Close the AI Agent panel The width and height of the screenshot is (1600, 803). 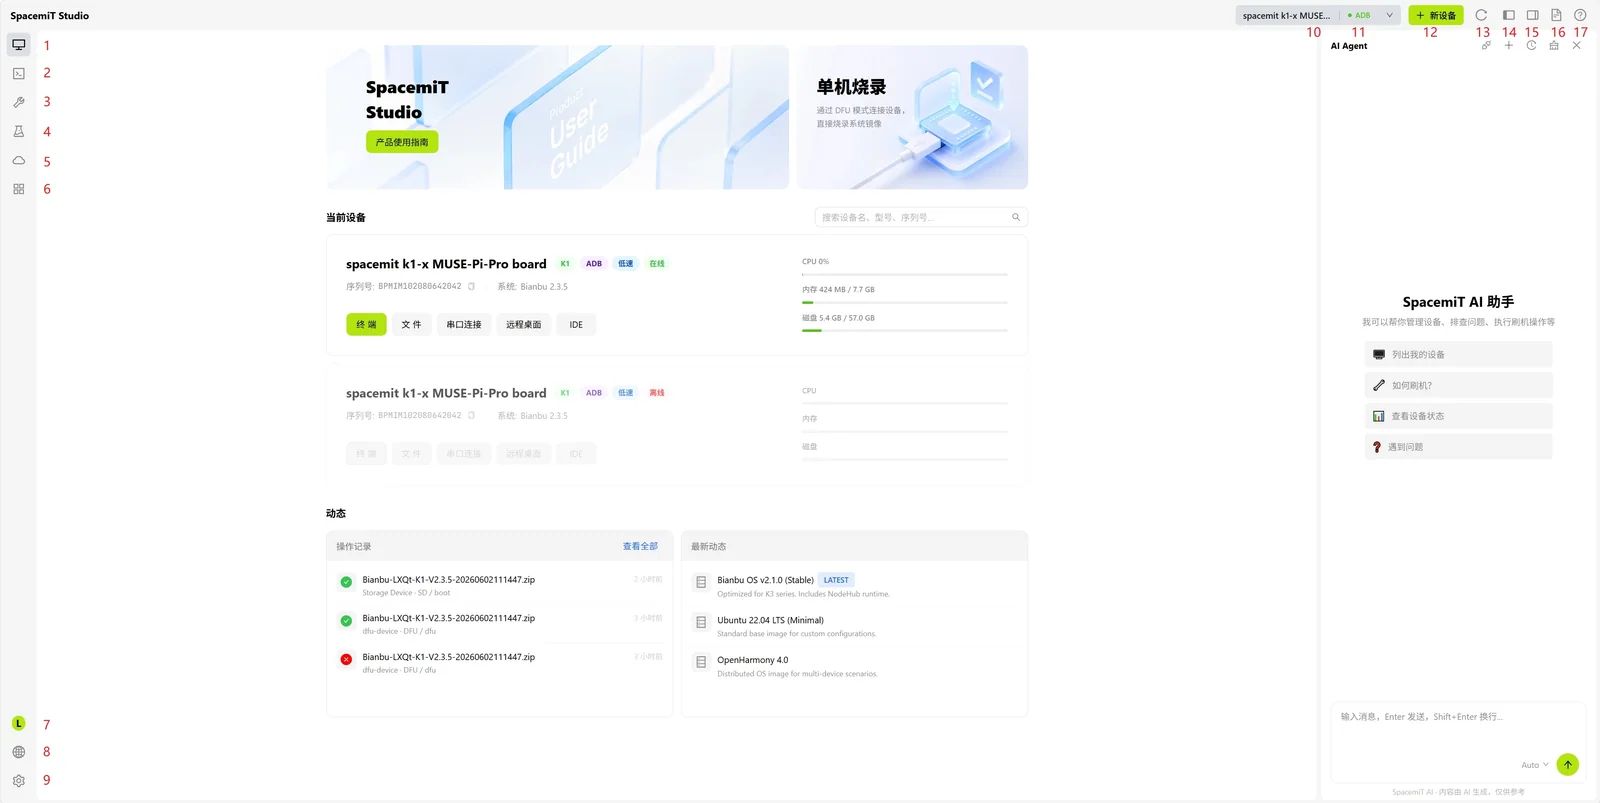pos(1577,45)
